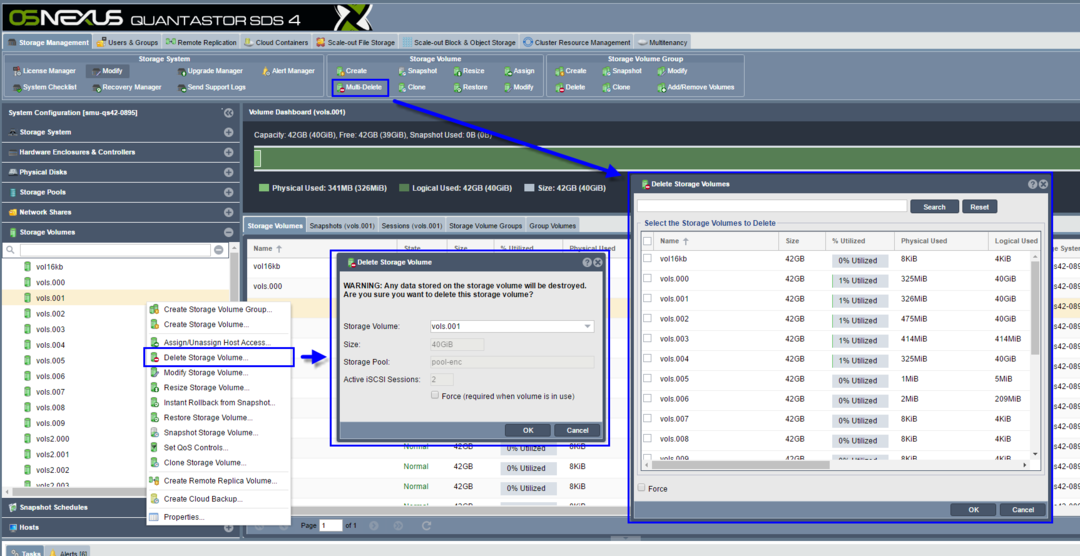Expand the Physical Disks section
1080x556 pixels.
(x=229, y=172)
